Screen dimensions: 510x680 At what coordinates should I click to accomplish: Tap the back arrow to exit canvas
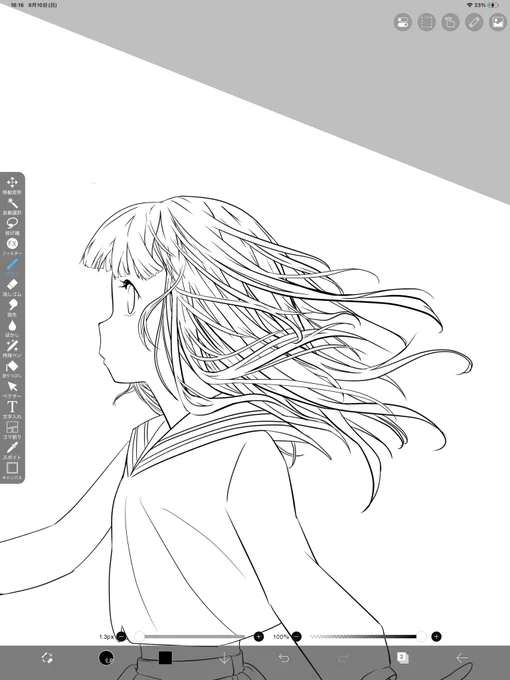[x=462, y=658]
